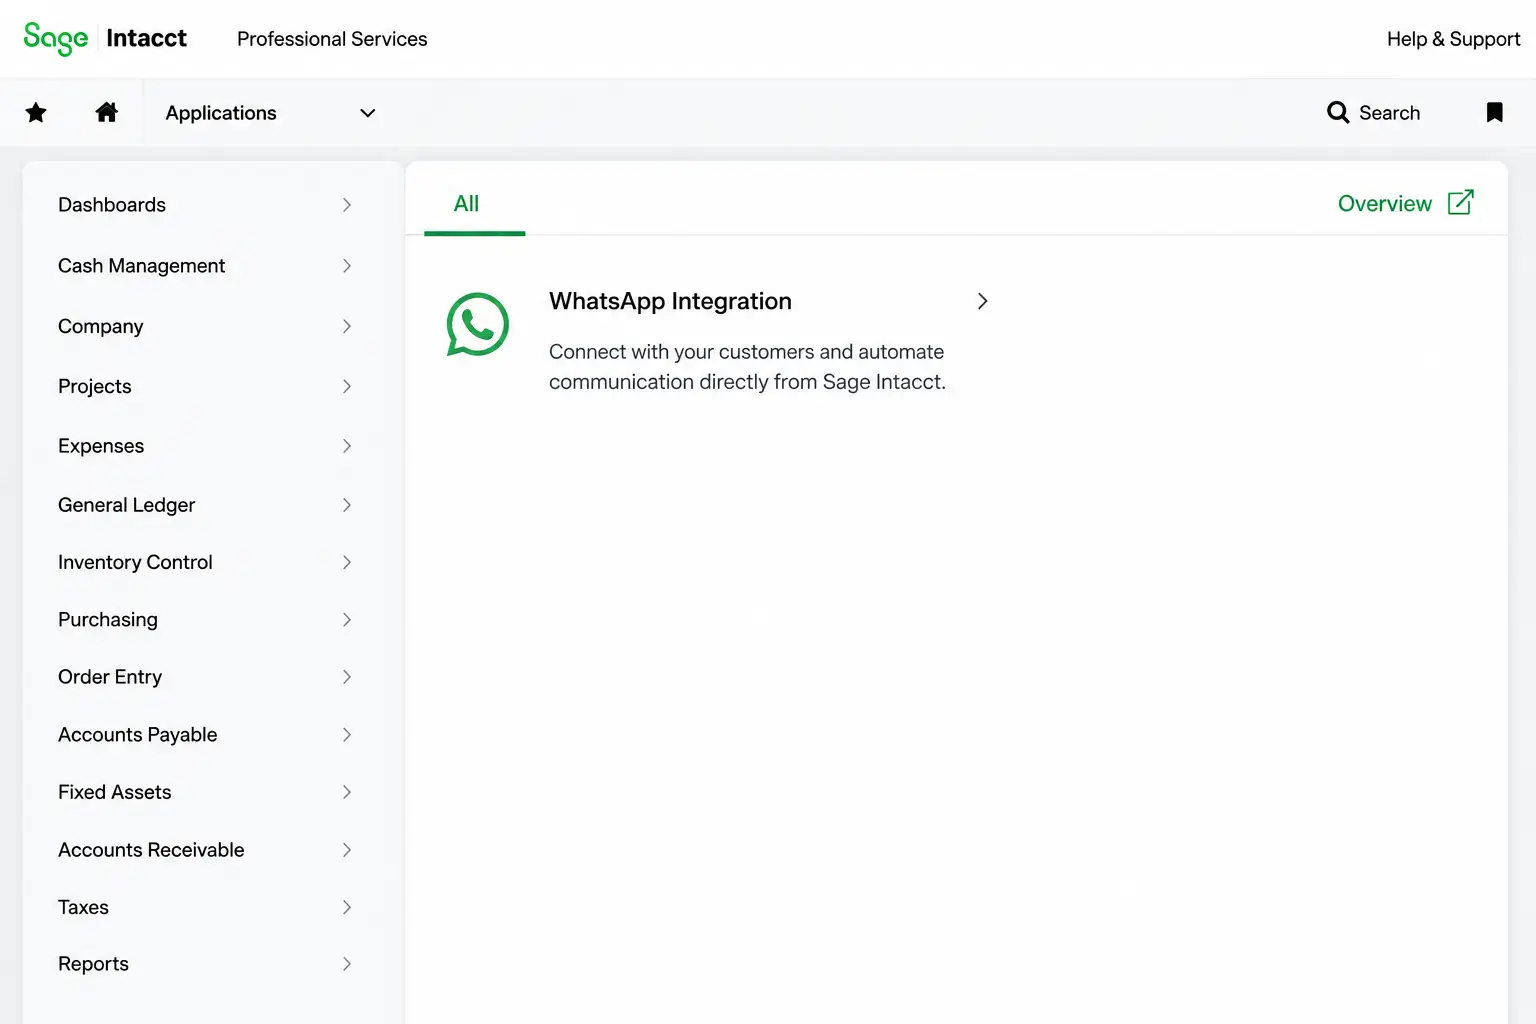
Task: Go to home via house icon
Action: (107, 112)
